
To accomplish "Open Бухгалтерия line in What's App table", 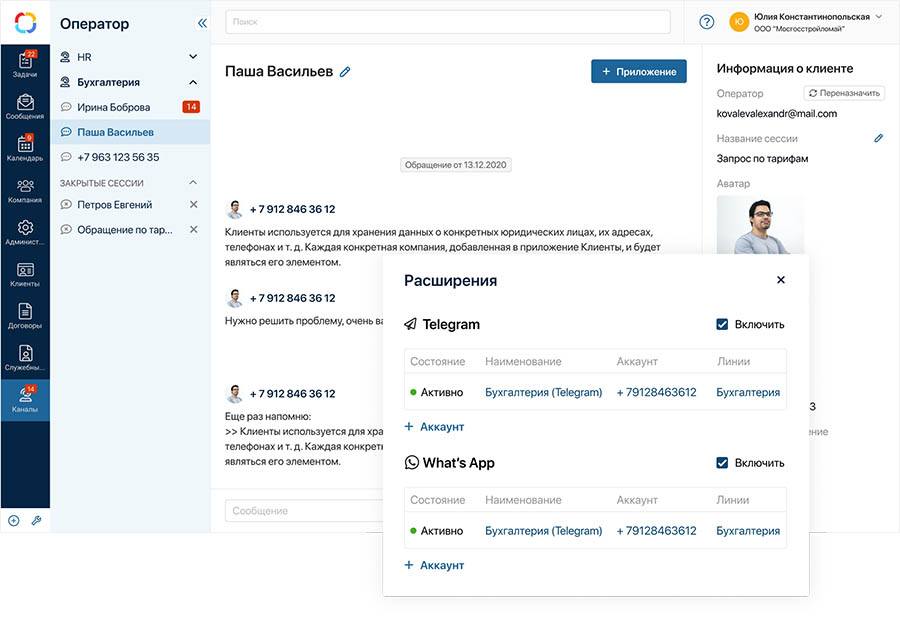I will coord(748,531).
